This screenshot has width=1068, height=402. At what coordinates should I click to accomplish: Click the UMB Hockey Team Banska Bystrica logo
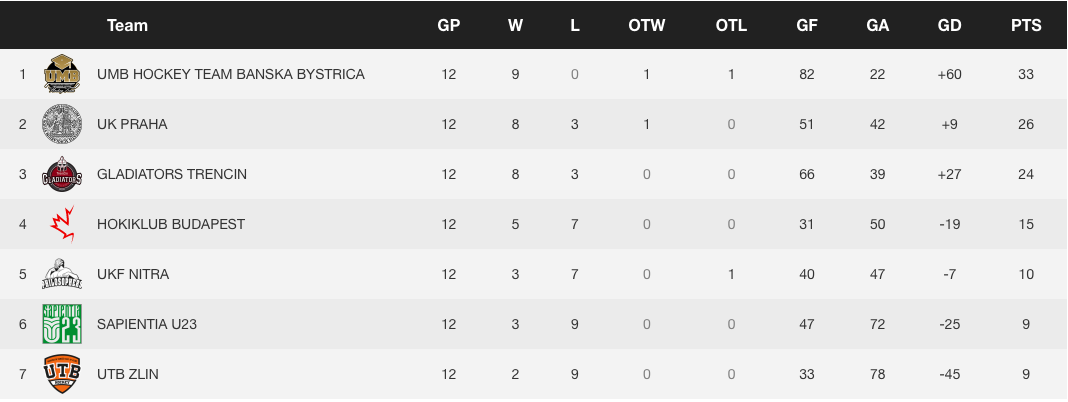[61, 74]
